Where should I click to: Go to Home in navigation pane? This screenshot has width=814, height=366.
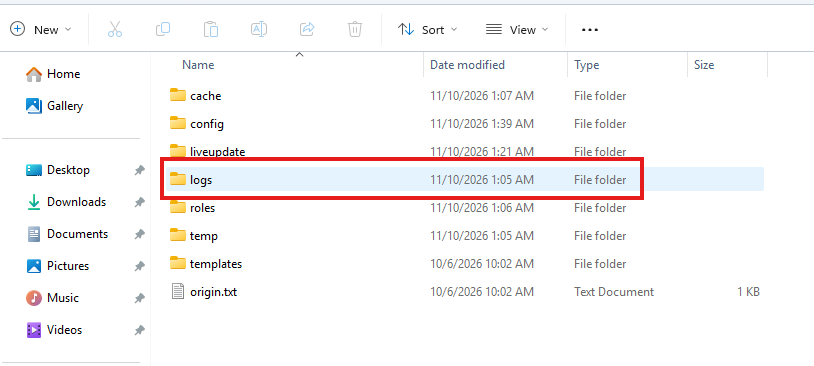click(53, 74)
